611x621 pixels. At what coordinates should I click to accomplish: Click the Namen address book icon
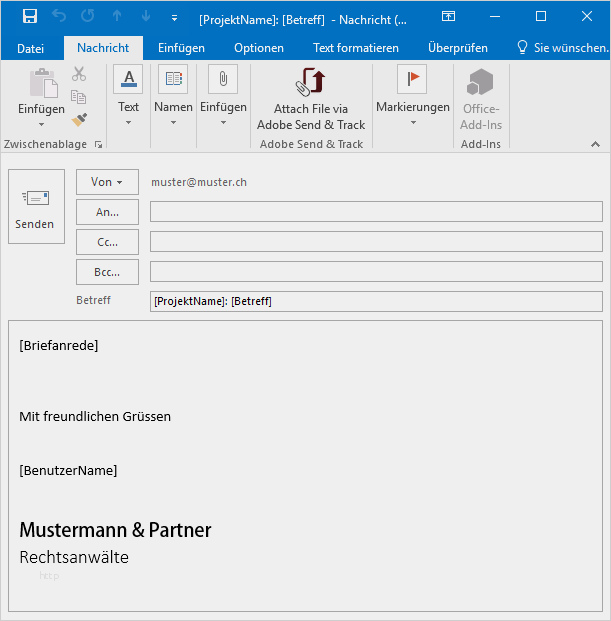[173, 80]
